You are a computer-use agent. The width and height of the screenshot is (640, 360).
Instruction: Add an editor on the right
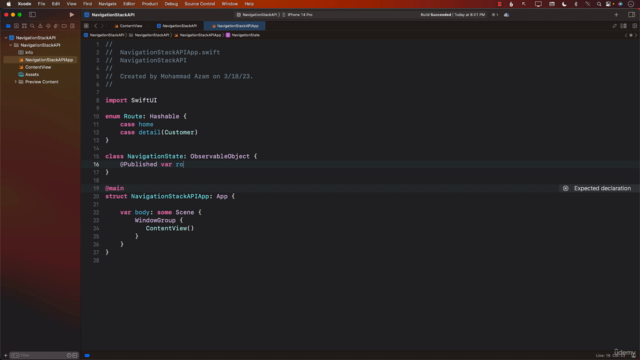pyautogui.click(x=634, y=26)
